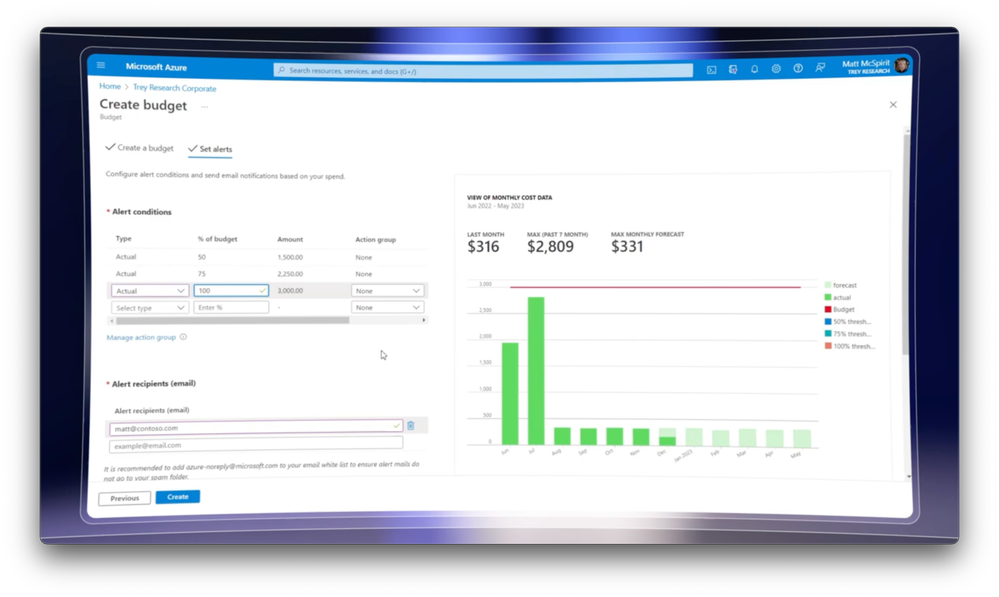Viewport: 999px width, 597px height.
Task: Click the $331 max monthly forecast value
Action: point(627,247)
